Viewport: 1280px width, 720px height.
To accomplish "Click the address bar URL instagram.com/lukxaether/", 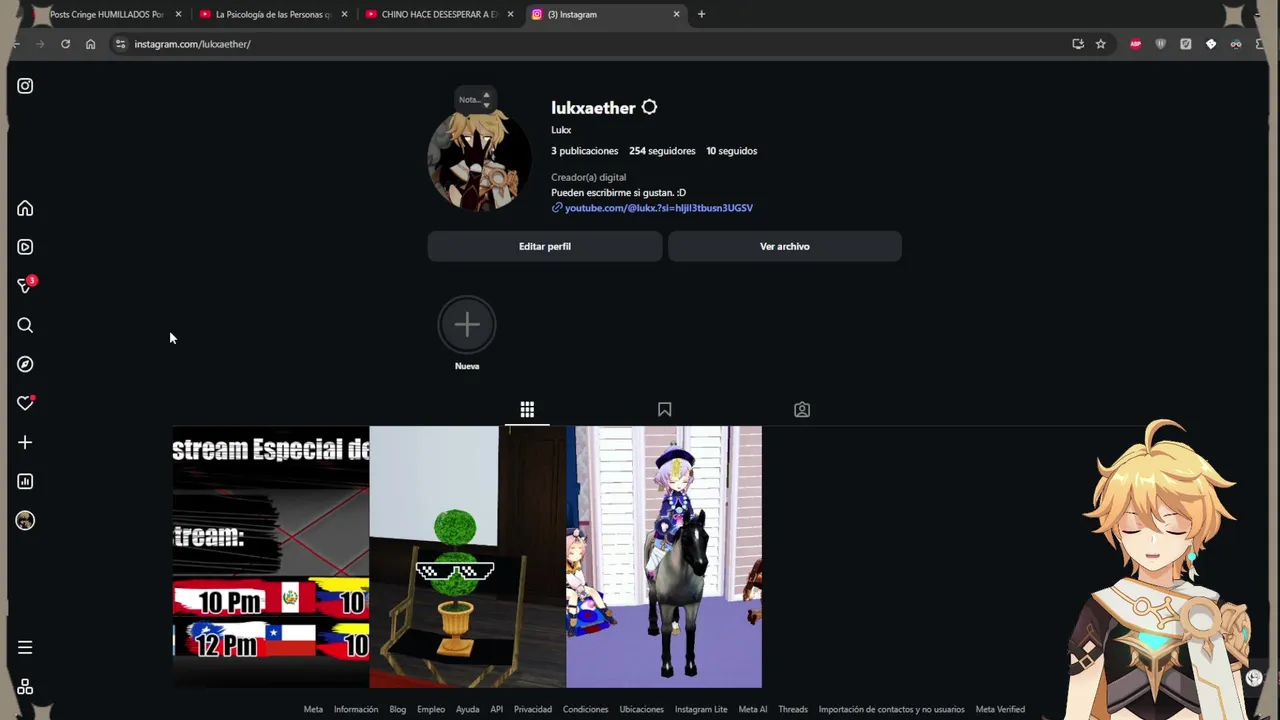I will pyautogui.click(x=193, y=44).
